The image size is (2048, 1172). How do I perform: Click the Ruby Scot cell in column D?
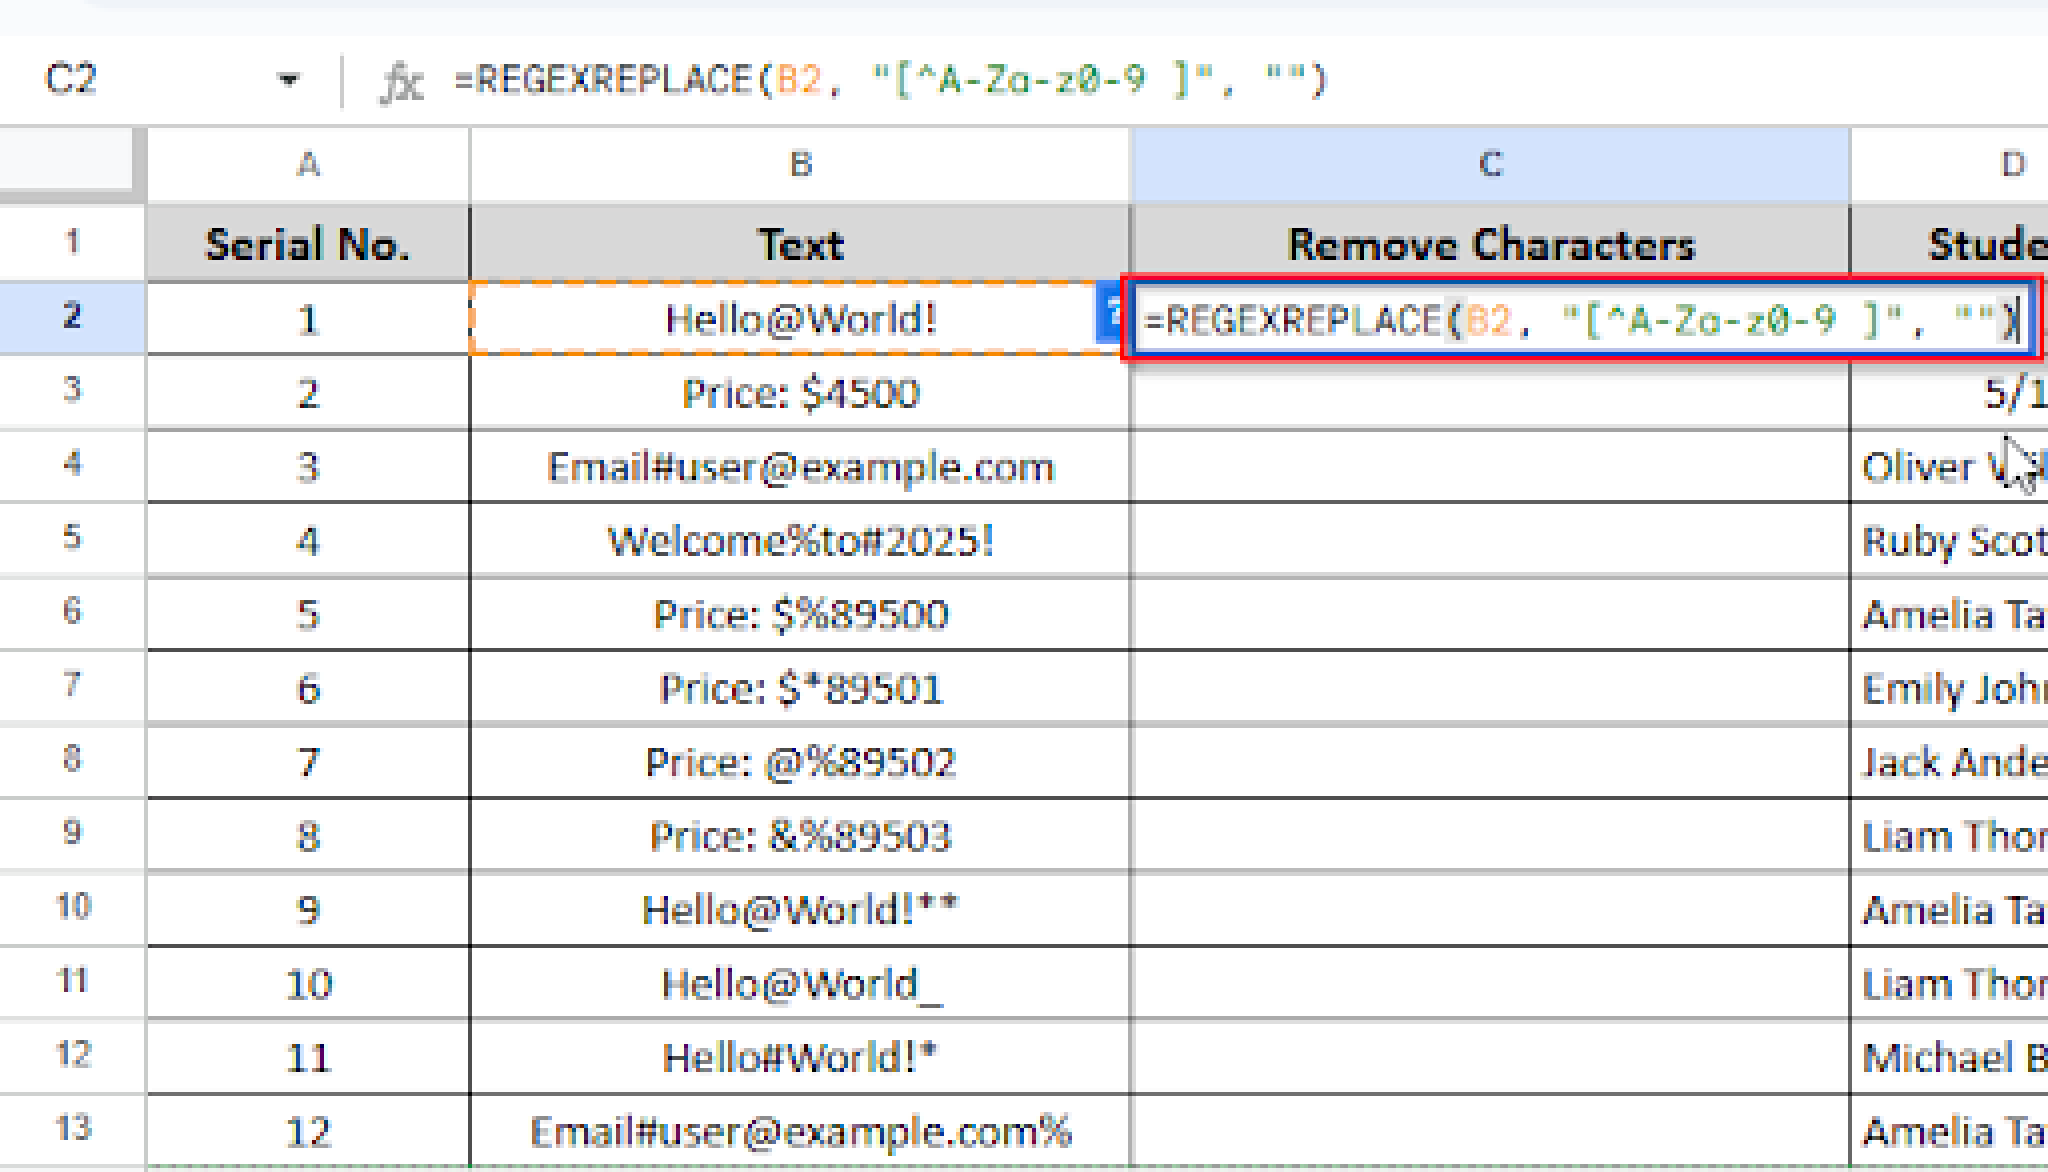pyautogui.click(x=1950, y=541)
